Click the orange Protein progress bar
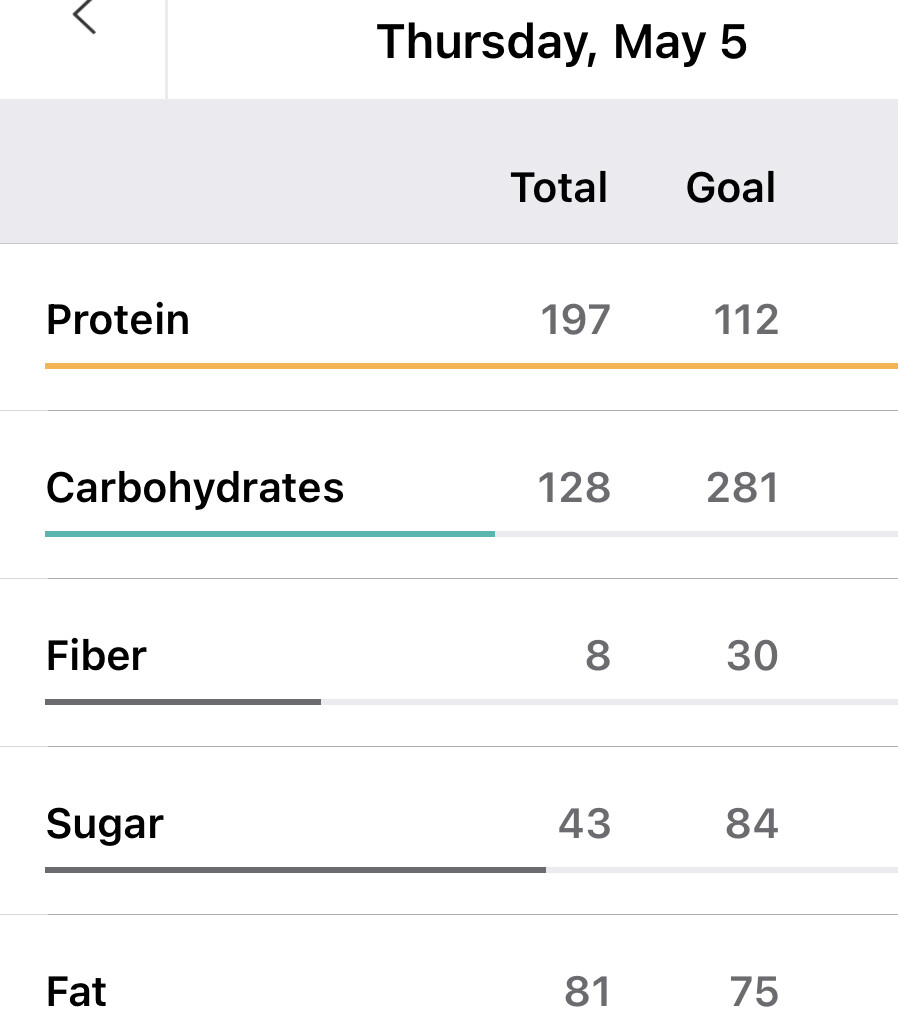 click(x=470, y=367)
